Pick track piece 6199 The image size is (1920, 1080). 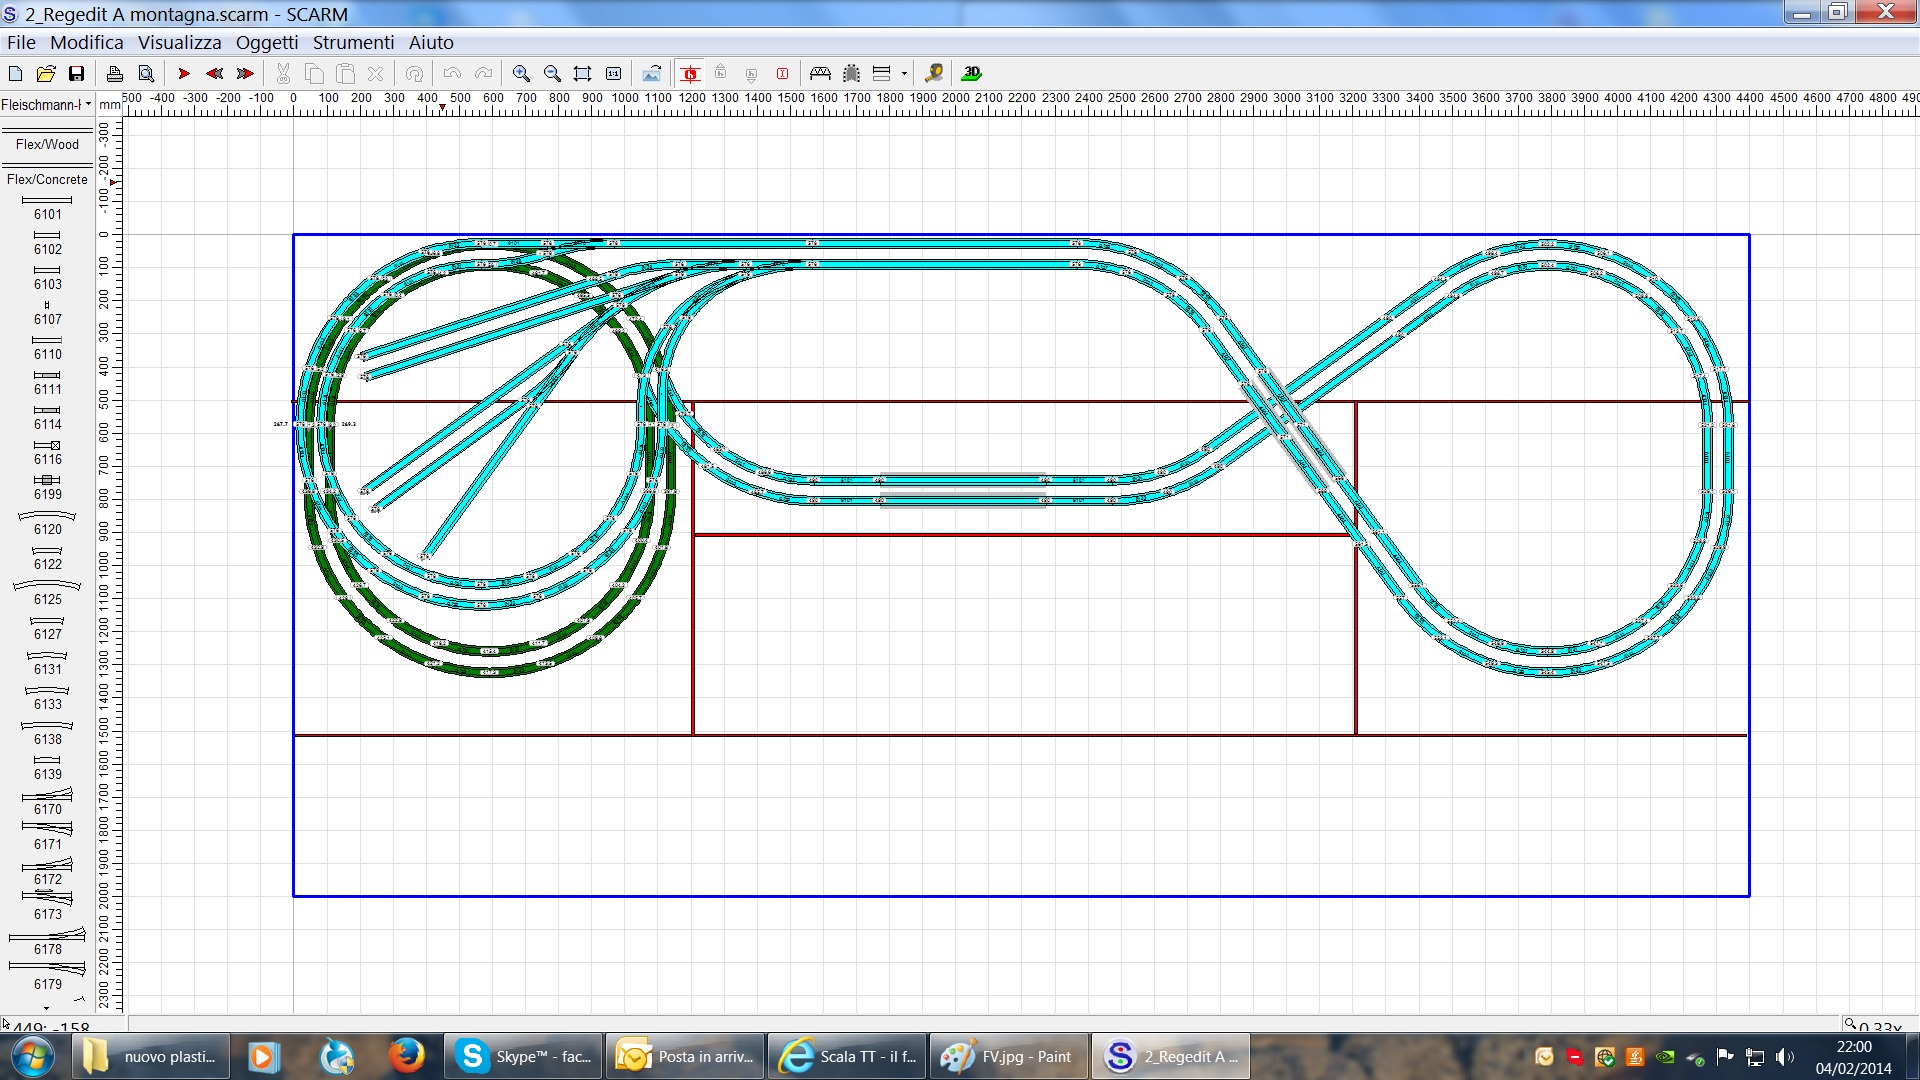coord(47,488)
